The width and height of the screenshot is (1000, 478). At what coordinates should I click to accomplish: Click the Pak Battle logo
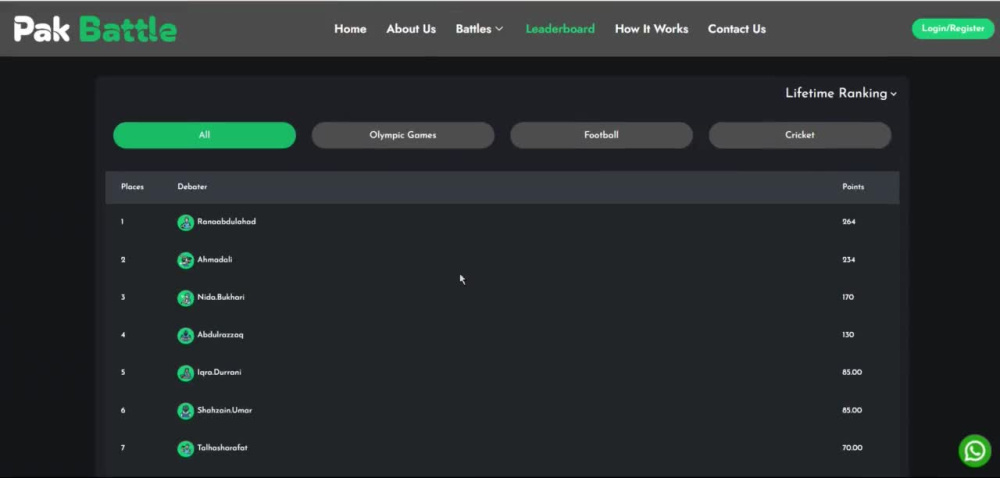click(96, 29)
